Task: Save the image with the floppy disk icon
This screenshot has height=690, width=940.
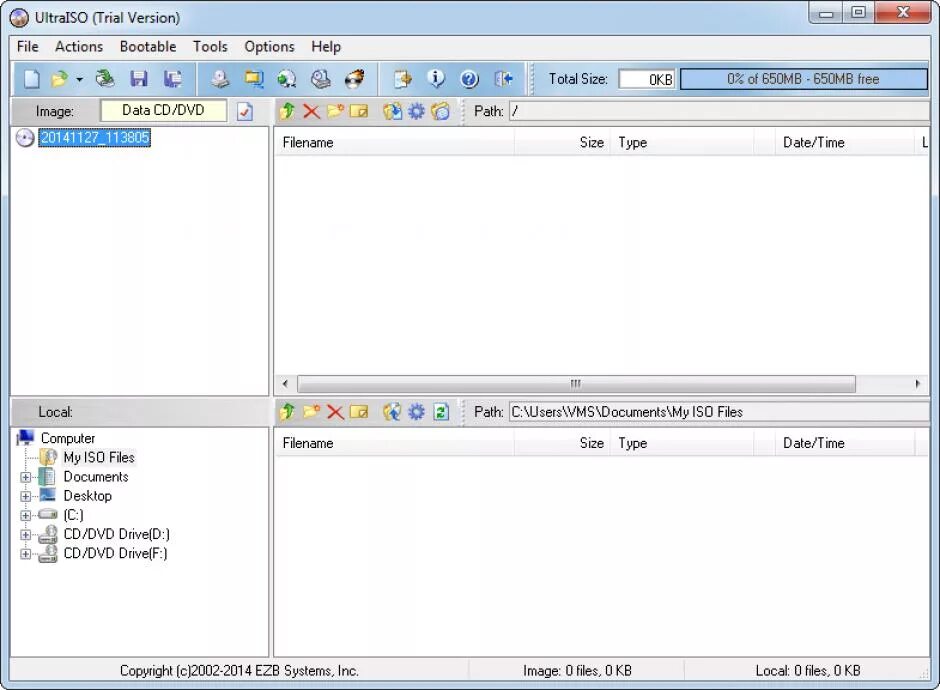Action: 138,79
